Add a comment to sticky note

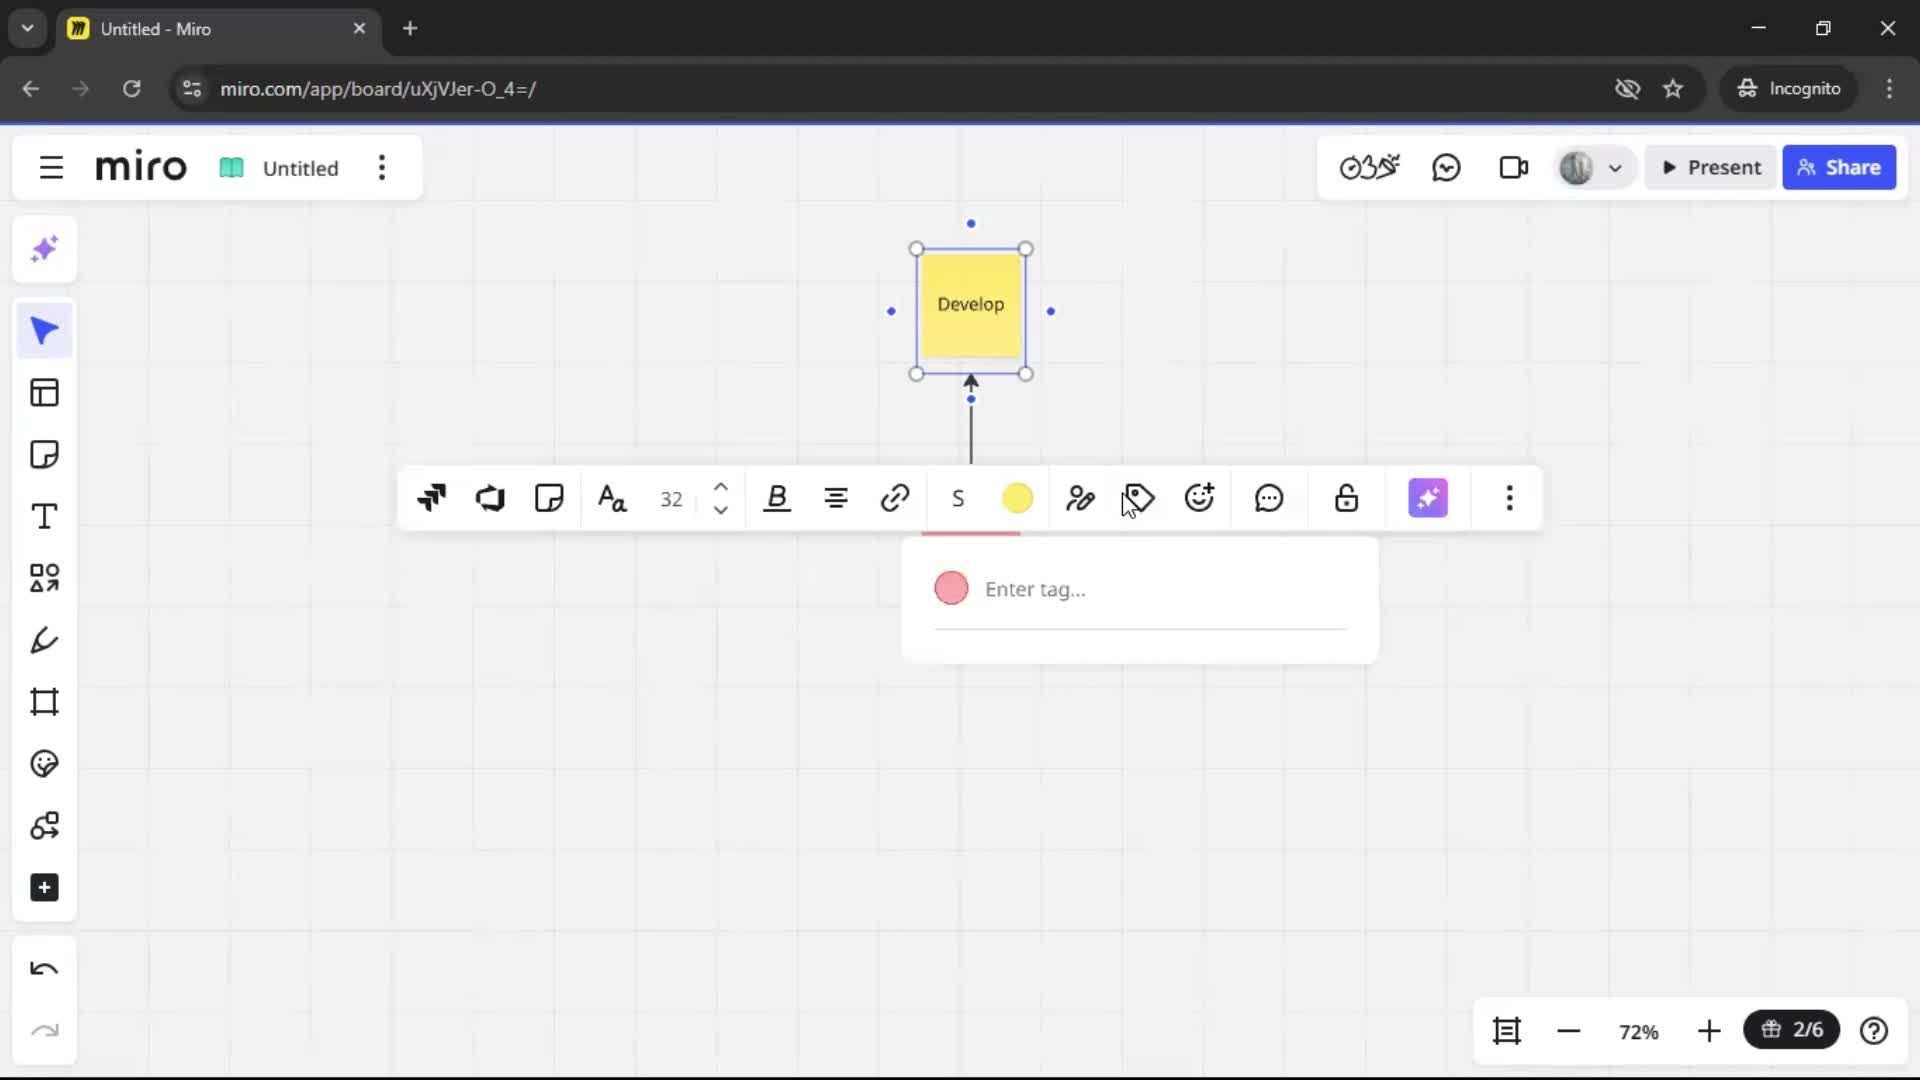coord(1269,498)
